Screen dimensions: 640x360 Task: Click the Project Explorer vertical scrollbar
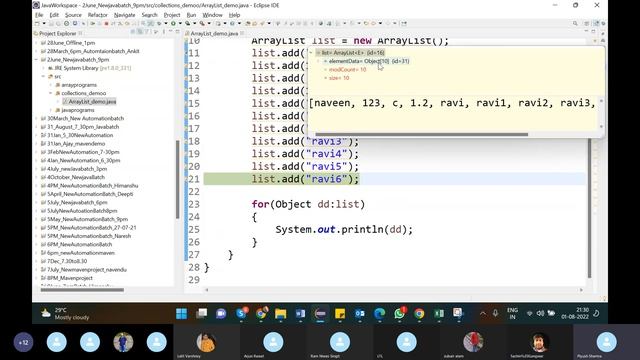(178, 180)
